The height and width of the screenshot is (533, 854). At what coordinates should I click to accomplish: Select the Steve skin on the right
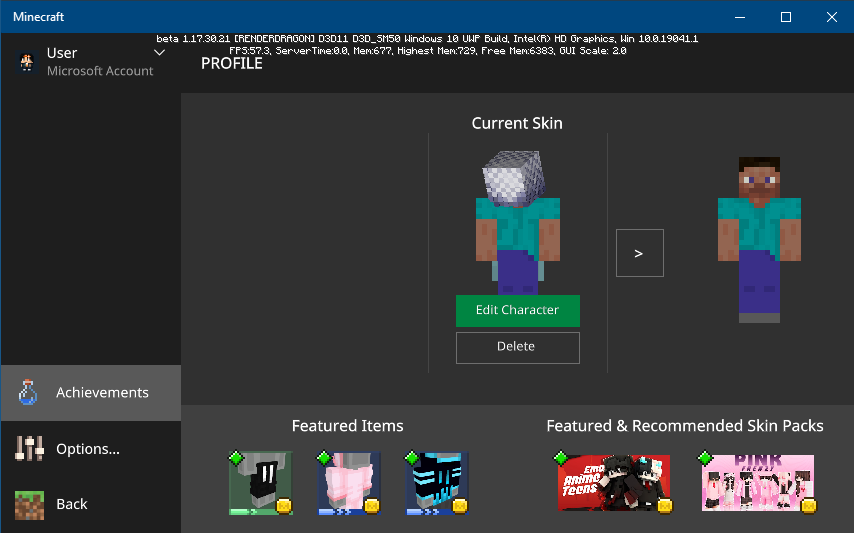tap(759, 240)
